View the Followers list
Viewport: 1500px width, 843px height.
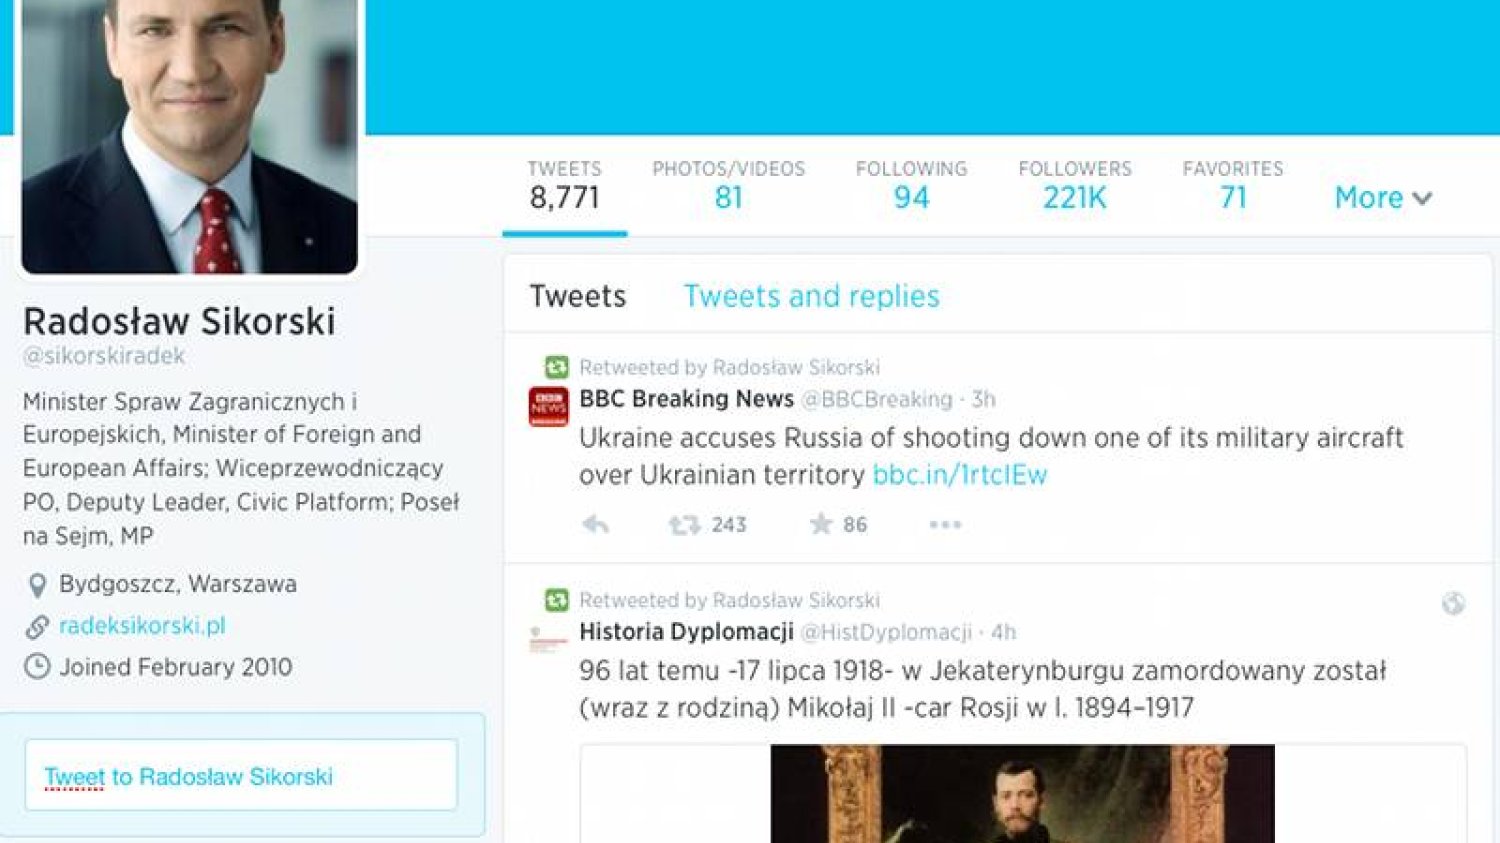[1075, 185]
